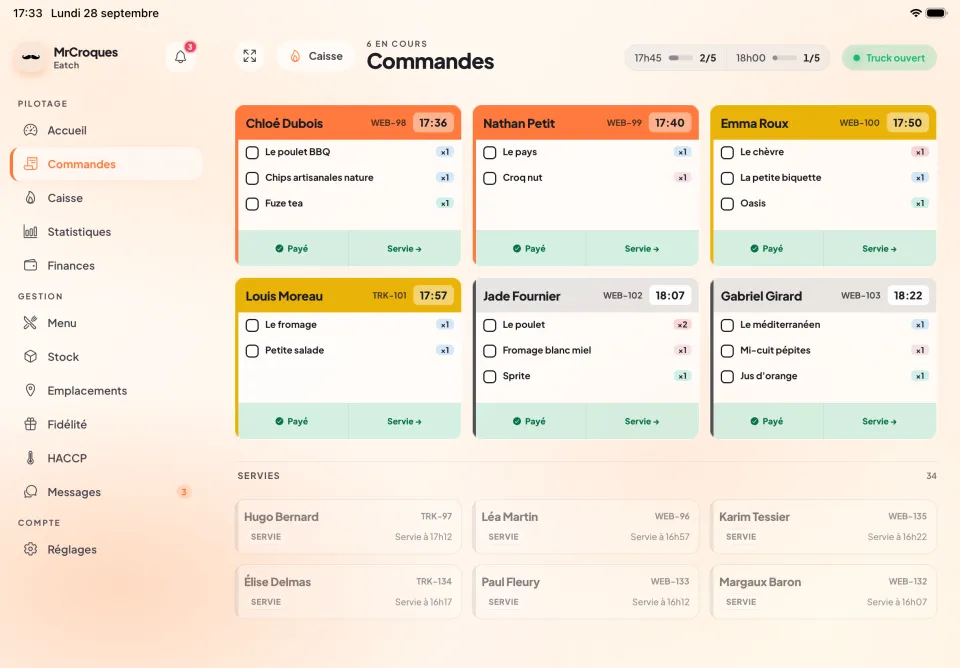Screen dimensions: 960x668
Task: Check Le fromage item
Action: coord(252,325)
